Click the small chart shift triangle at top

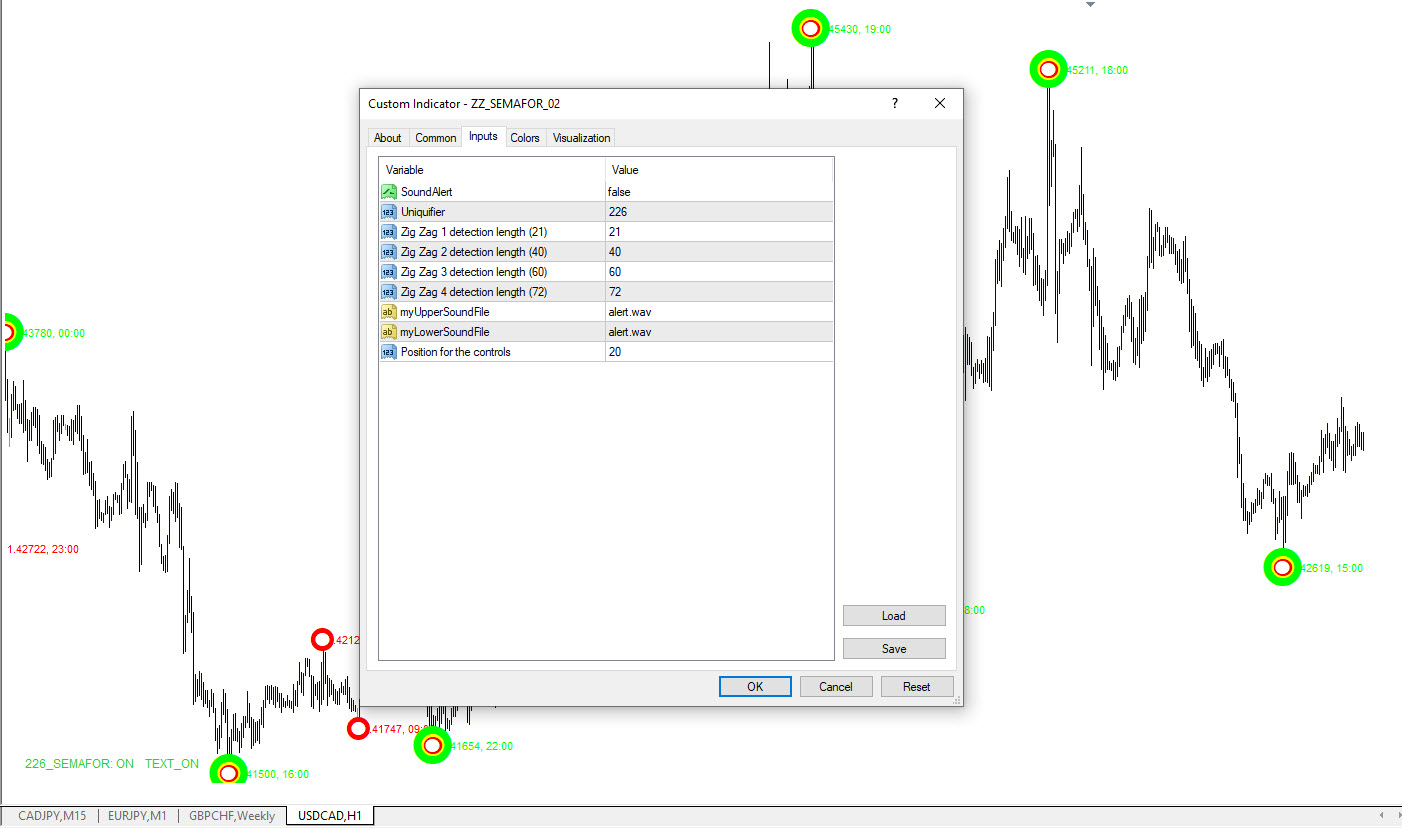[1091, 5]
